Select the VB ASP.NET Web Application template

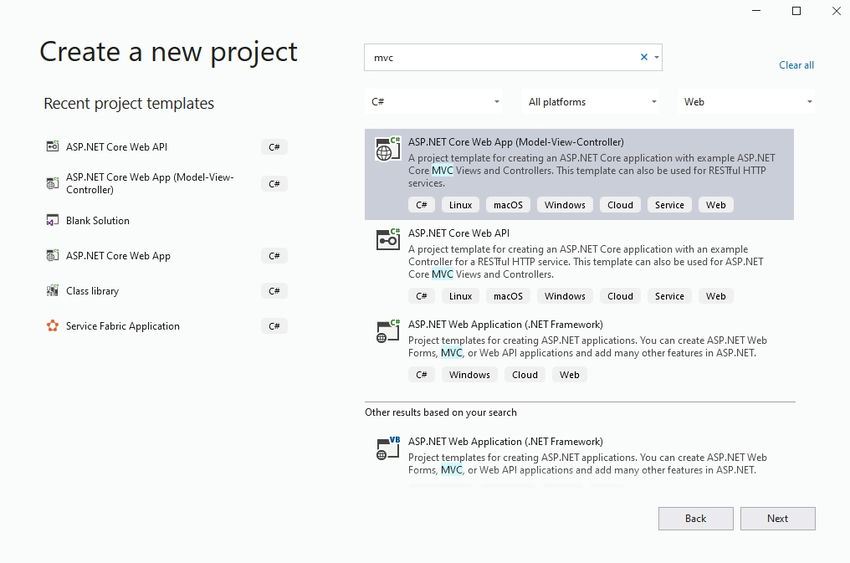tap(579, 458)
